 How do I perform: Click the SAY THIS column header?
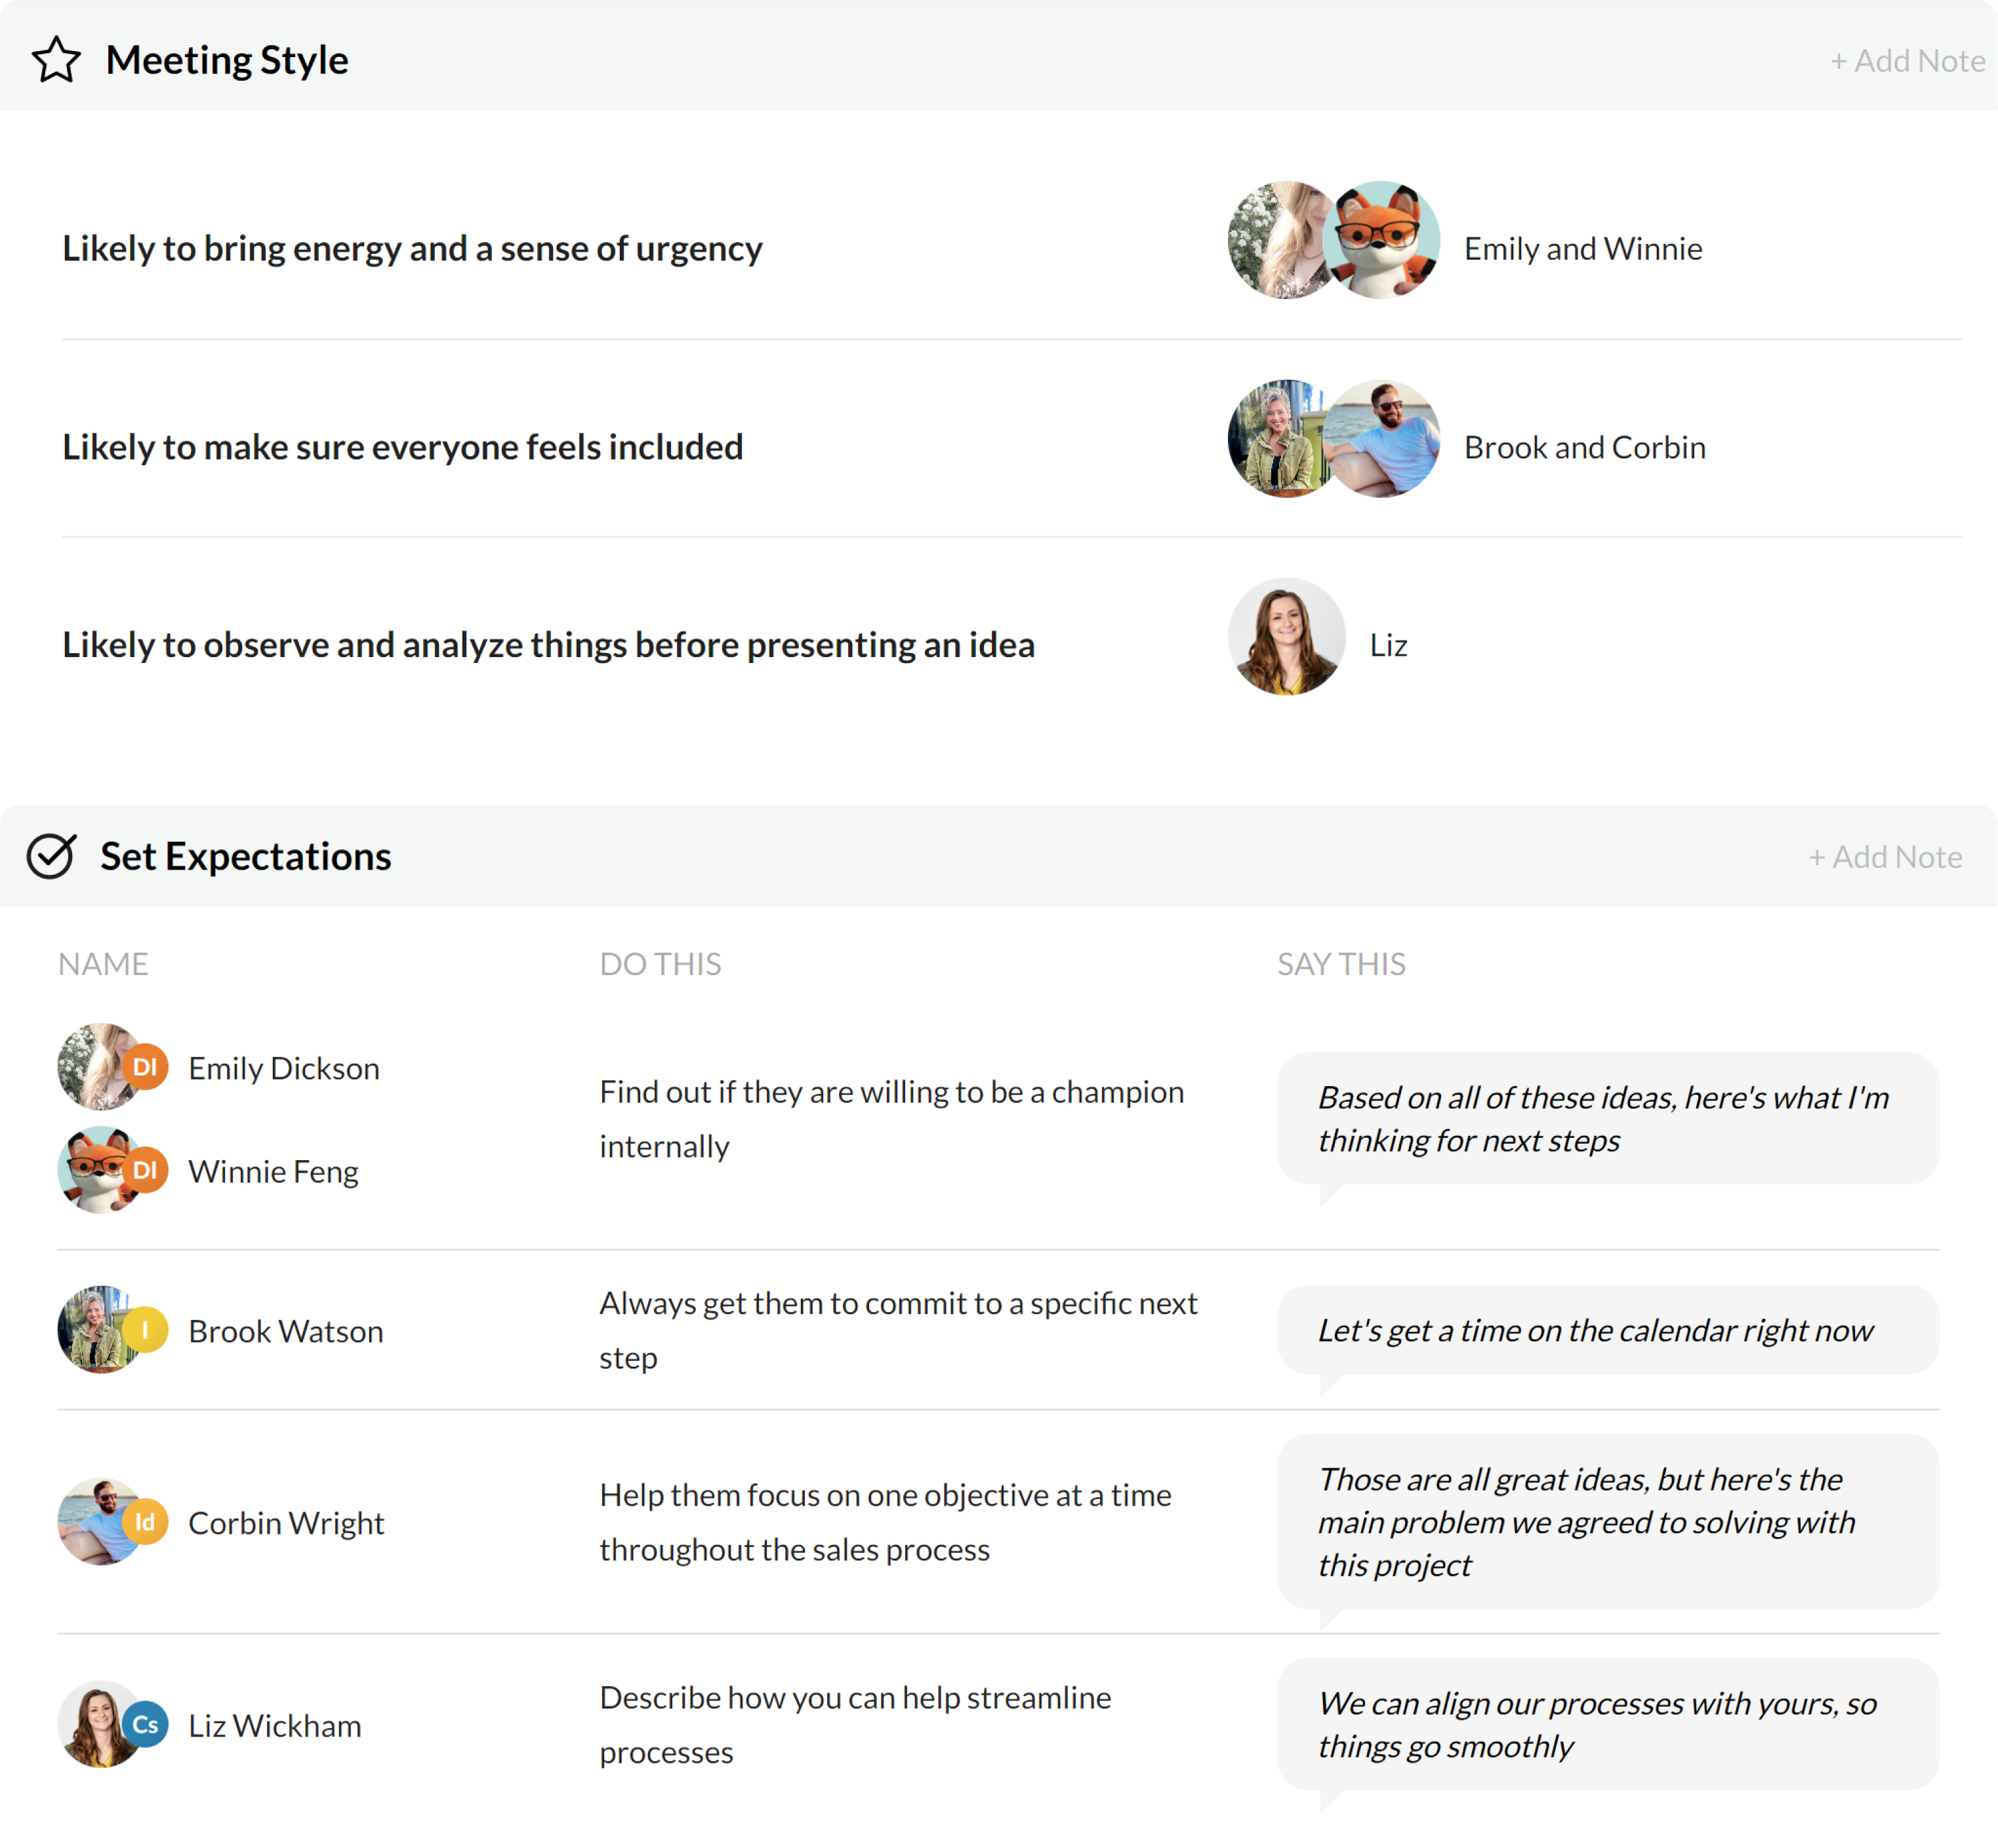(x=1340, y=964)
